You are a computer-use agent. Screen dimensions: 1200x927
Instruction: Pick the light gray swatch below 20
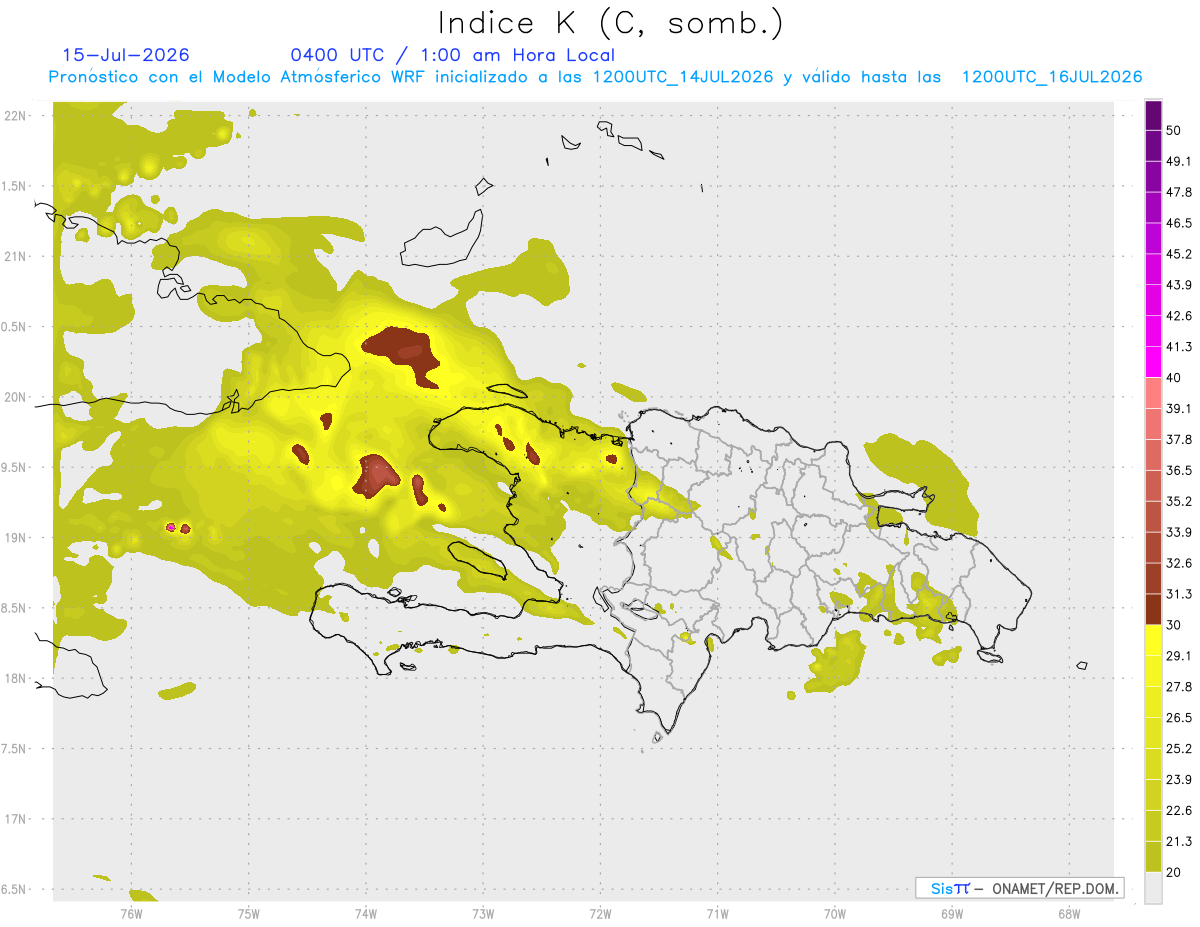pyautogui.click(x=1153, y=887)
